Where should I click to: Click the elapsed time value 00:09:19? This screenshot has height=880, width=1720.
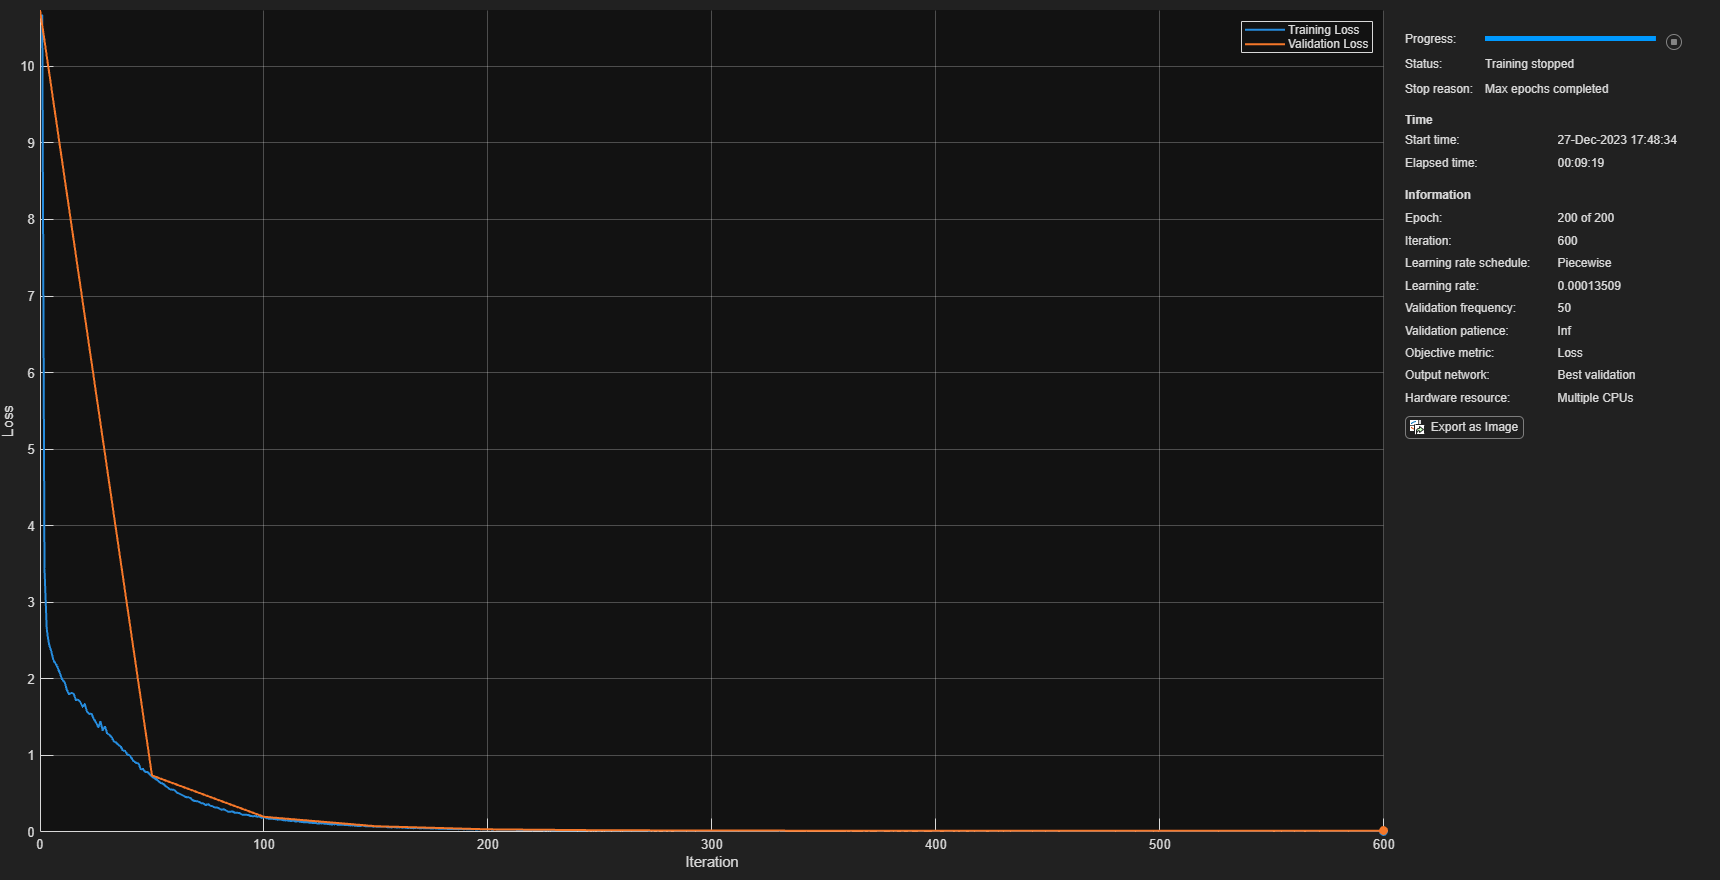click(1580, 163)
